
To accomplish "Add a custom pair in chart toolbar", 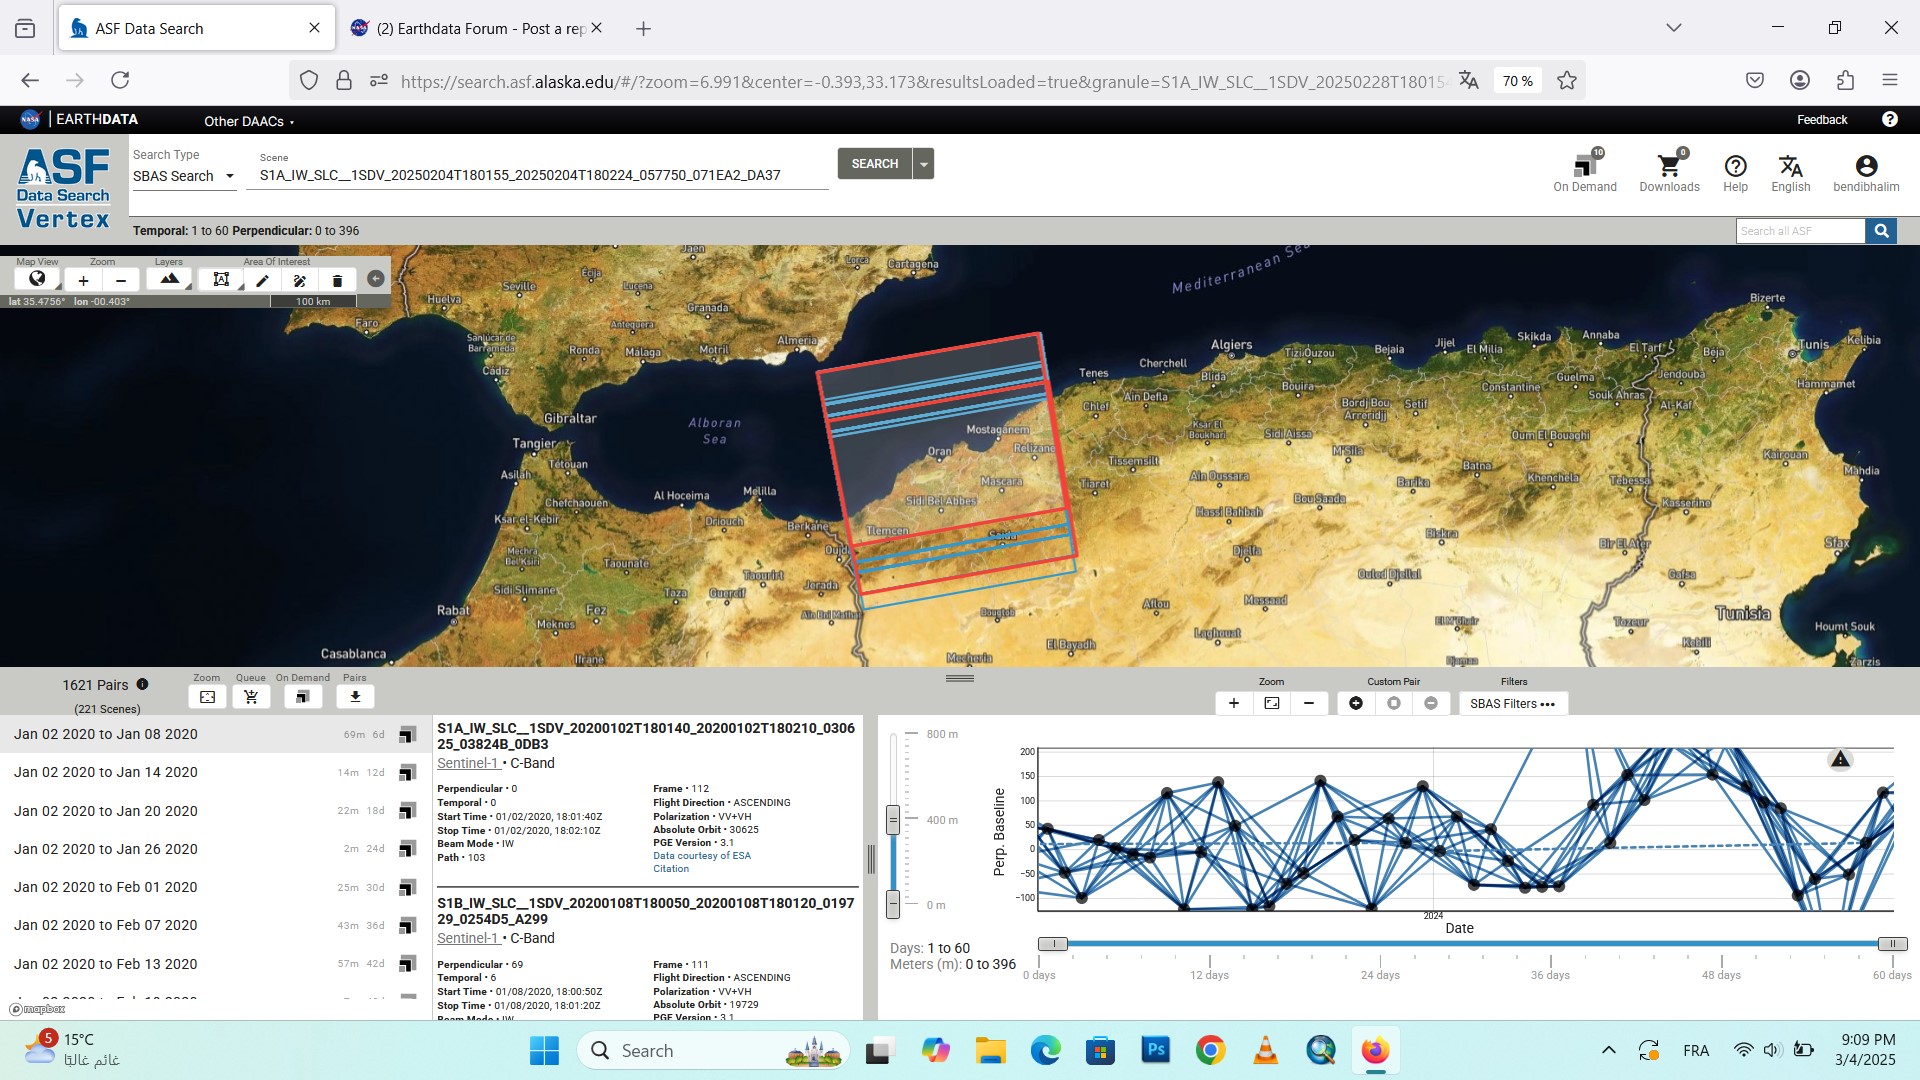I will [1356, 703].
